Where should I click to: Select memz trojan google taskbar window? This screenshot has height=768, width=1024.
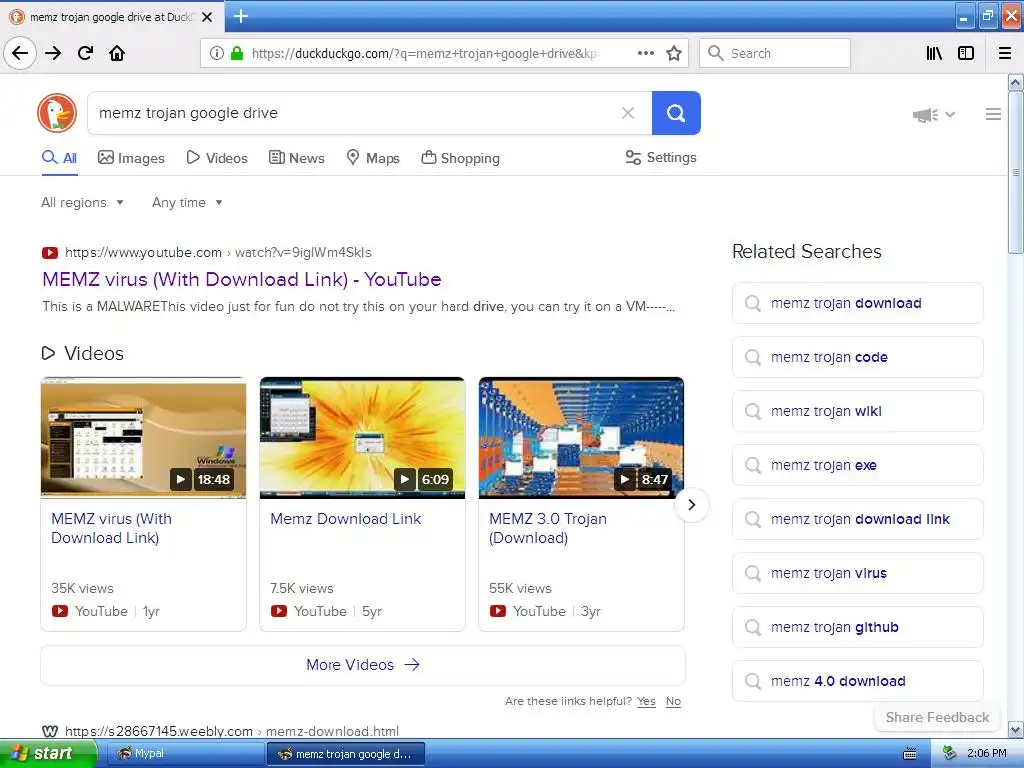[x=346, y=754]
